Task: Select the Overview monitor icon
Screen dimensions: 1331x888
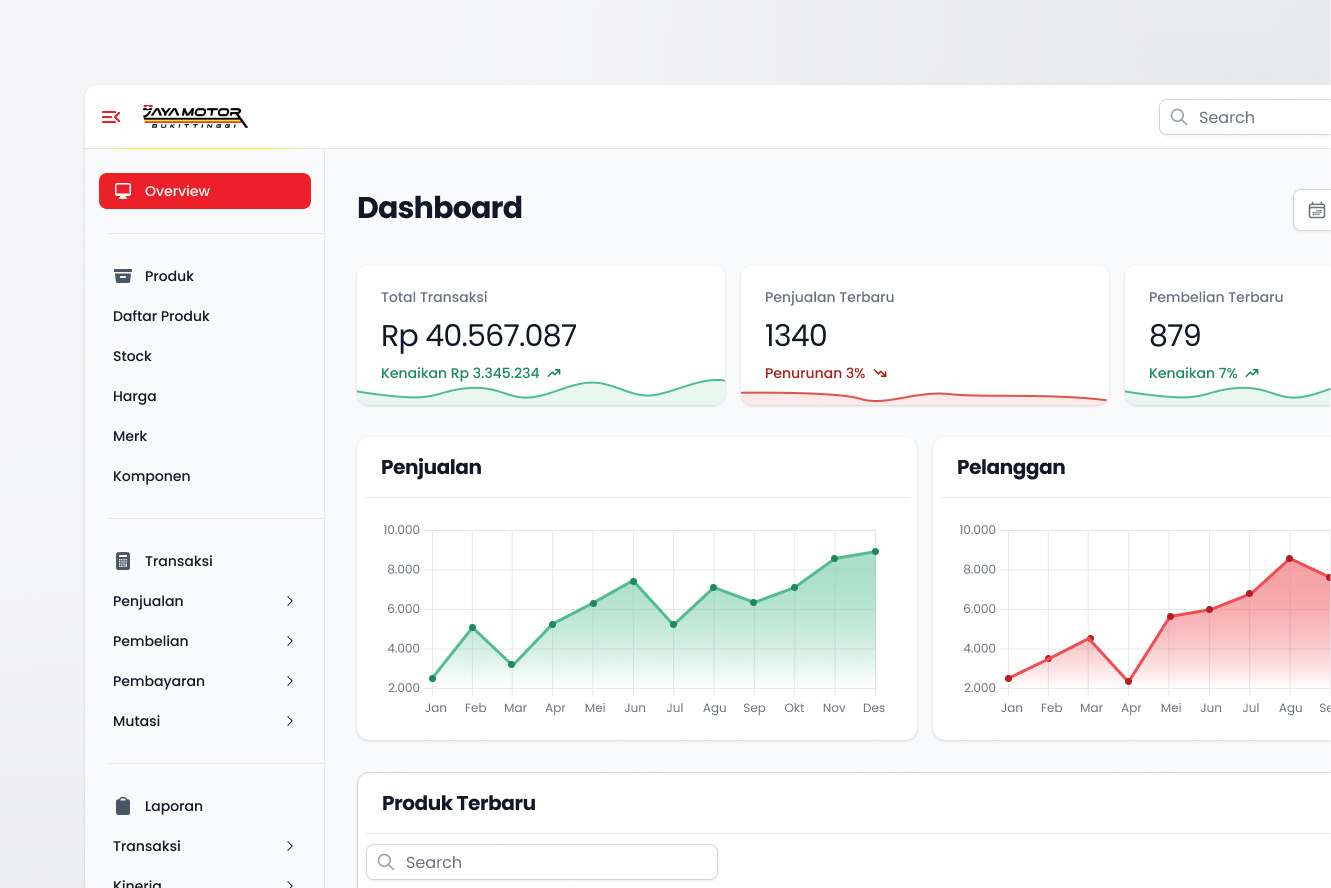Action: (123, 191)
